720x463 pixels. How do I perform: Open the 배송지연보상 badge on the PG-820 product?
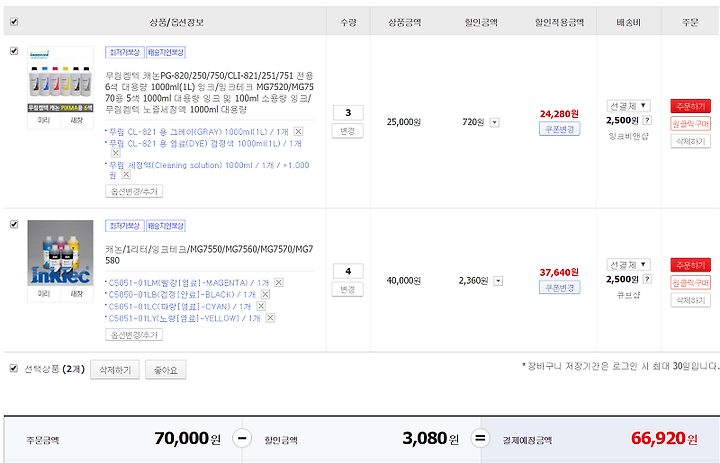[x=166, y=52]
